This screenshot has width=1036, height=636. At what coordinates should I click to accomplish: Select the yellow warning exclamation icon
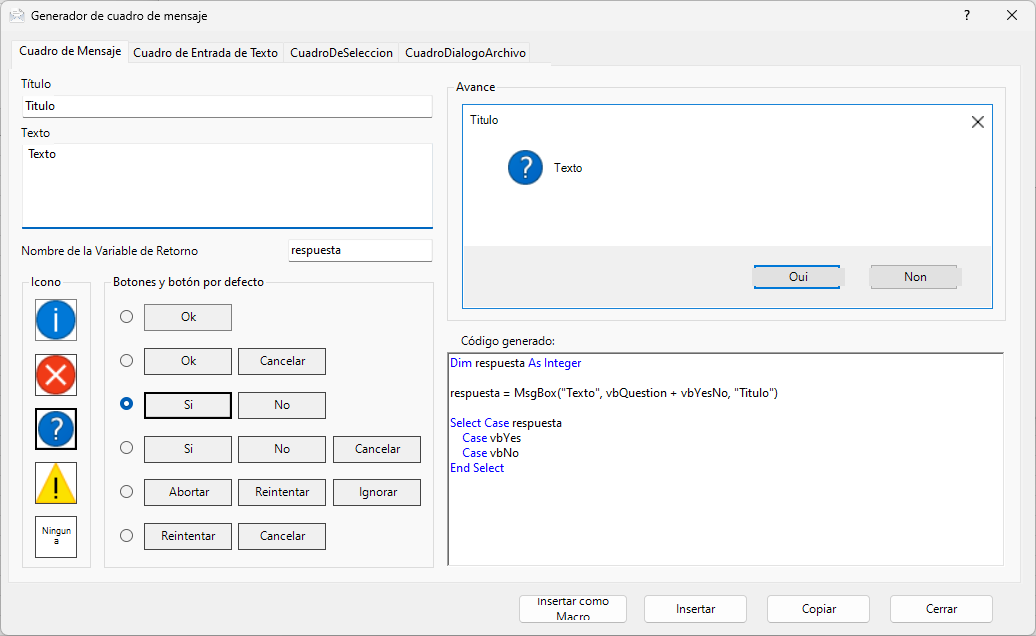56,483
